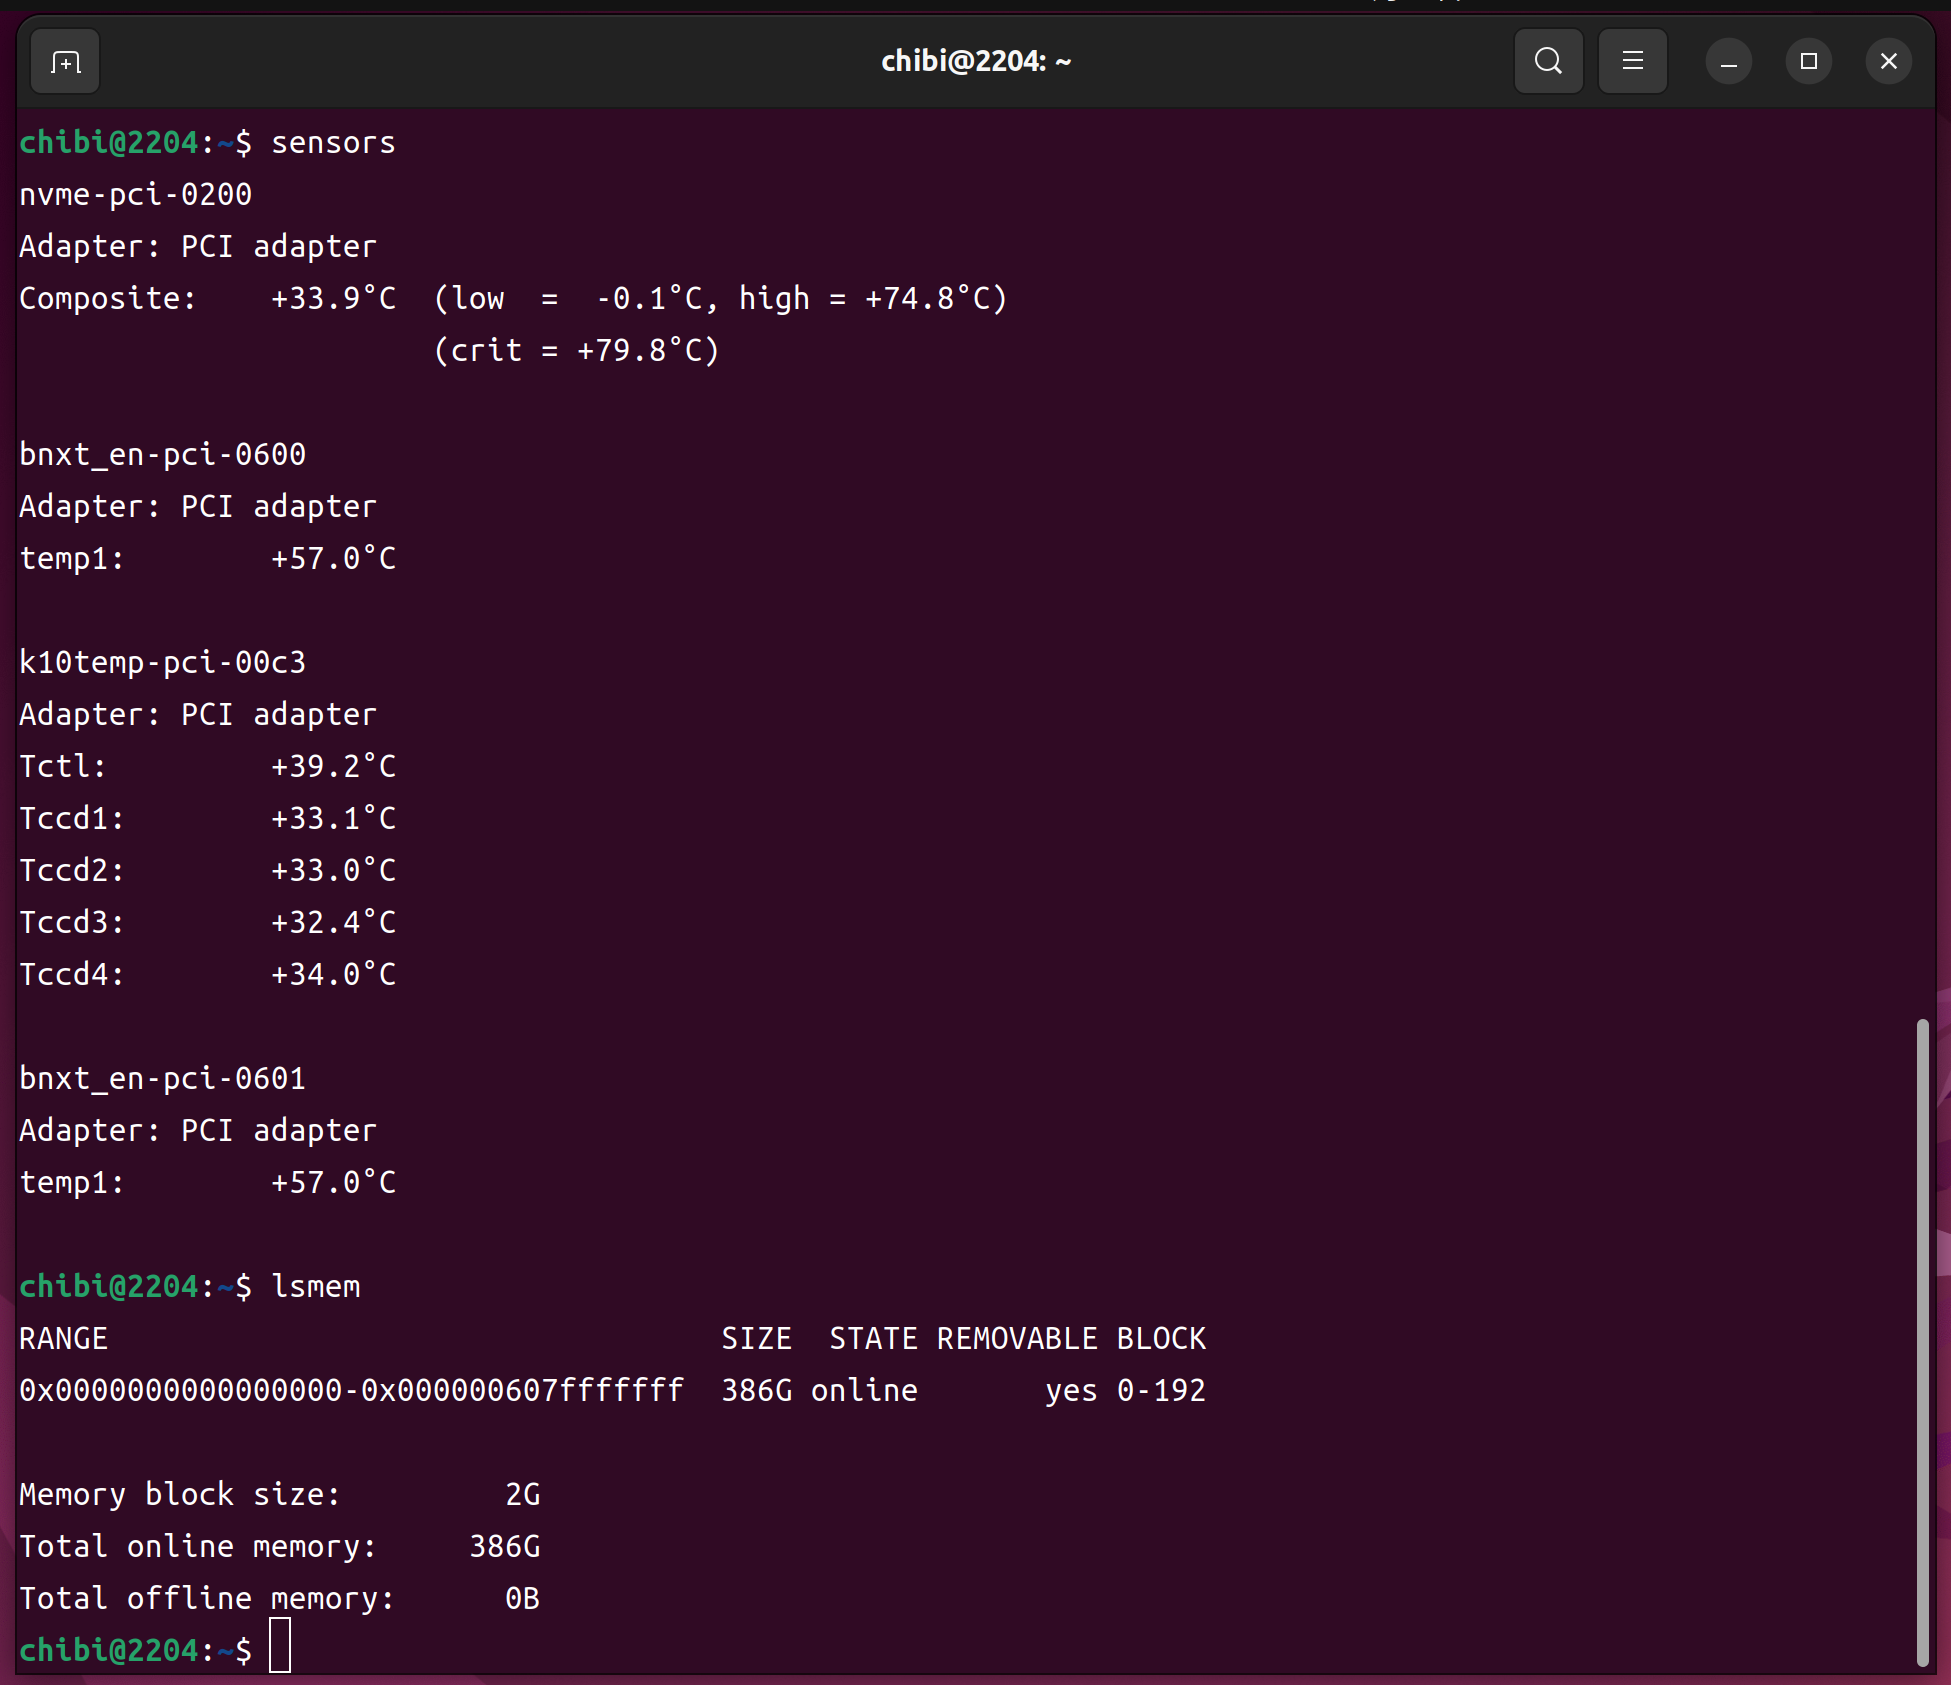Viewport: 1951px width, 1685px height.
Task: Click the memory address range text
Action: pos(351,1391)
